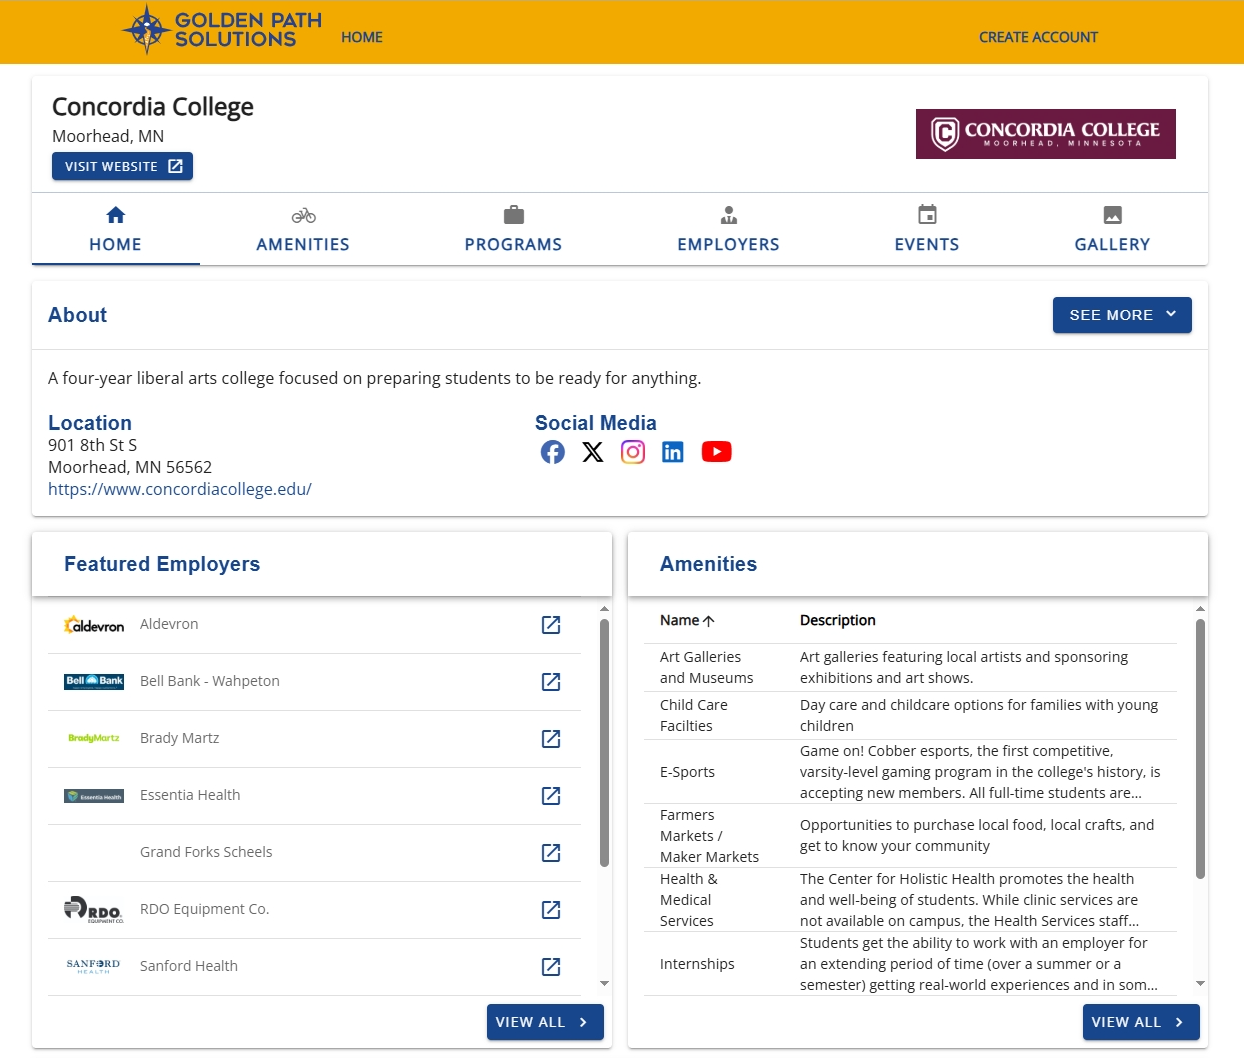The height and width of the screenshot is (1058, 1244).
Task: Open Essentia Health external link icon
Action: coord(551,796)
